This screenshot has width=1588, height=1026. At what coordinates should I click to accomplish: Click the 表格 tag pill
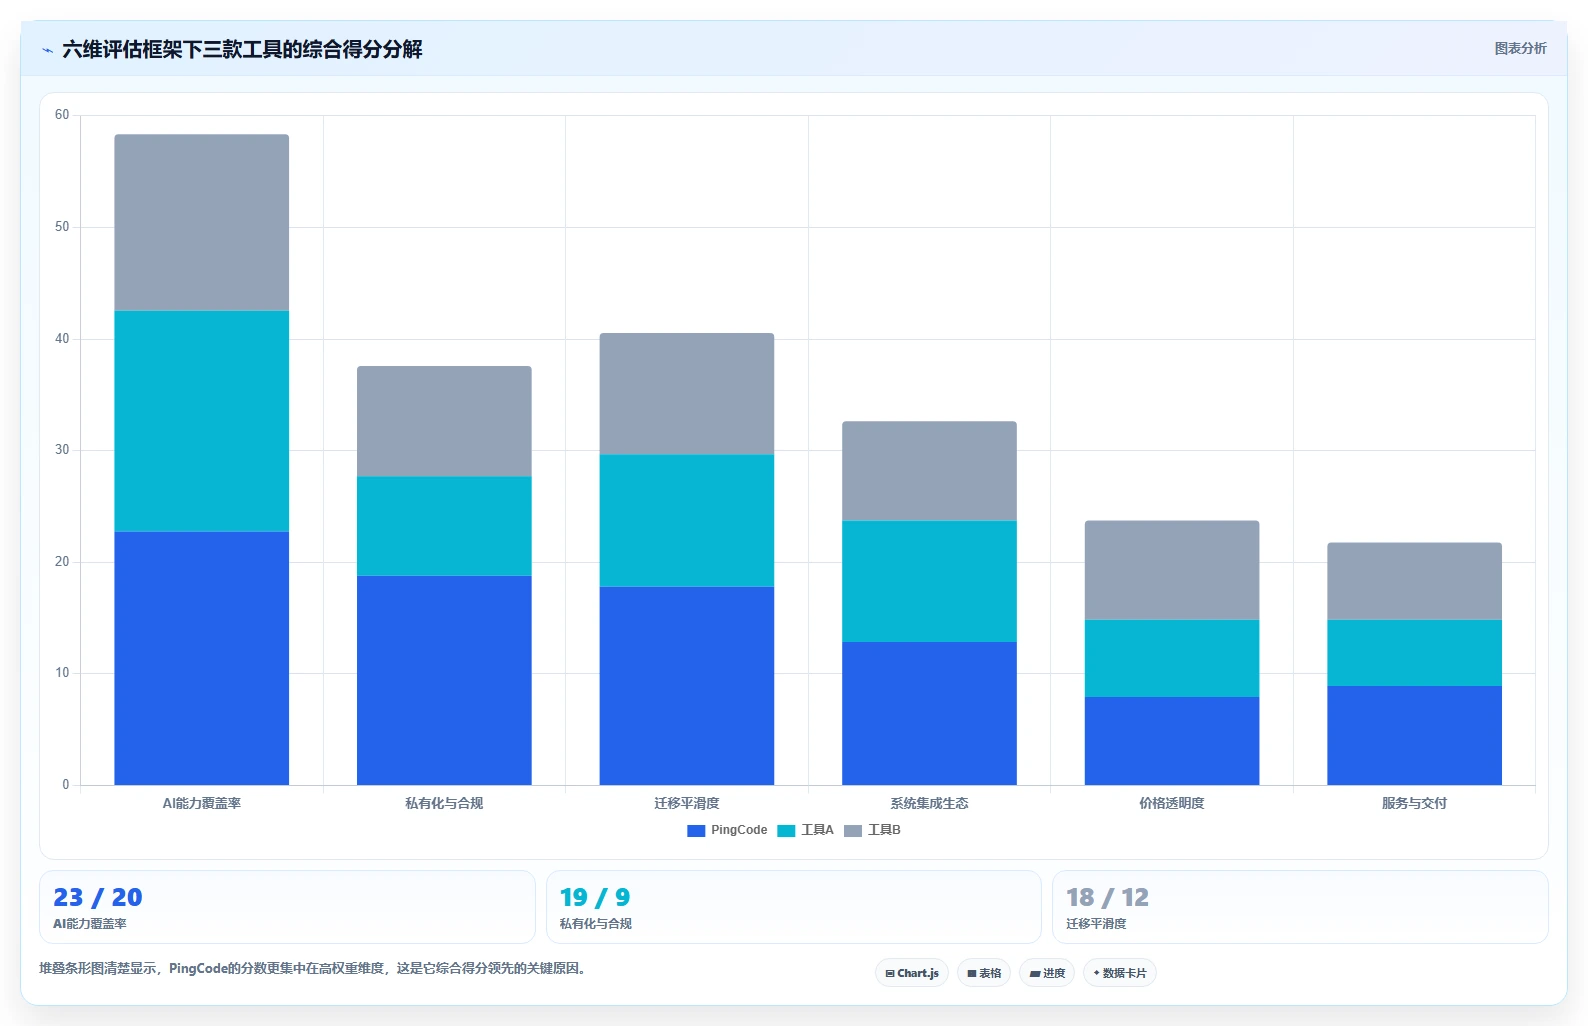coord(984,973)
